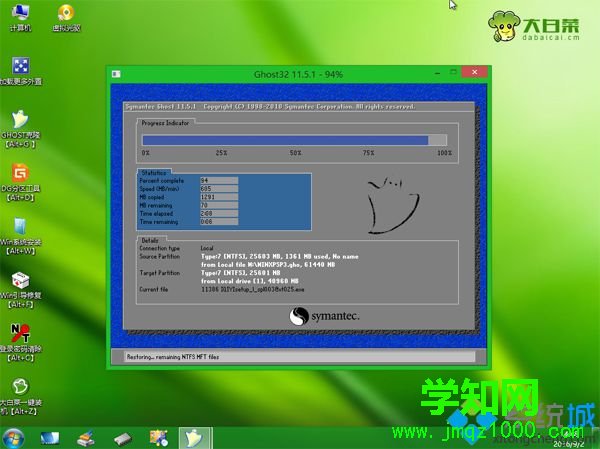This screenshot has height=449, width=600.
Task: Click the Ghost32 window system menu icon
Action: [x=116, y=74]
